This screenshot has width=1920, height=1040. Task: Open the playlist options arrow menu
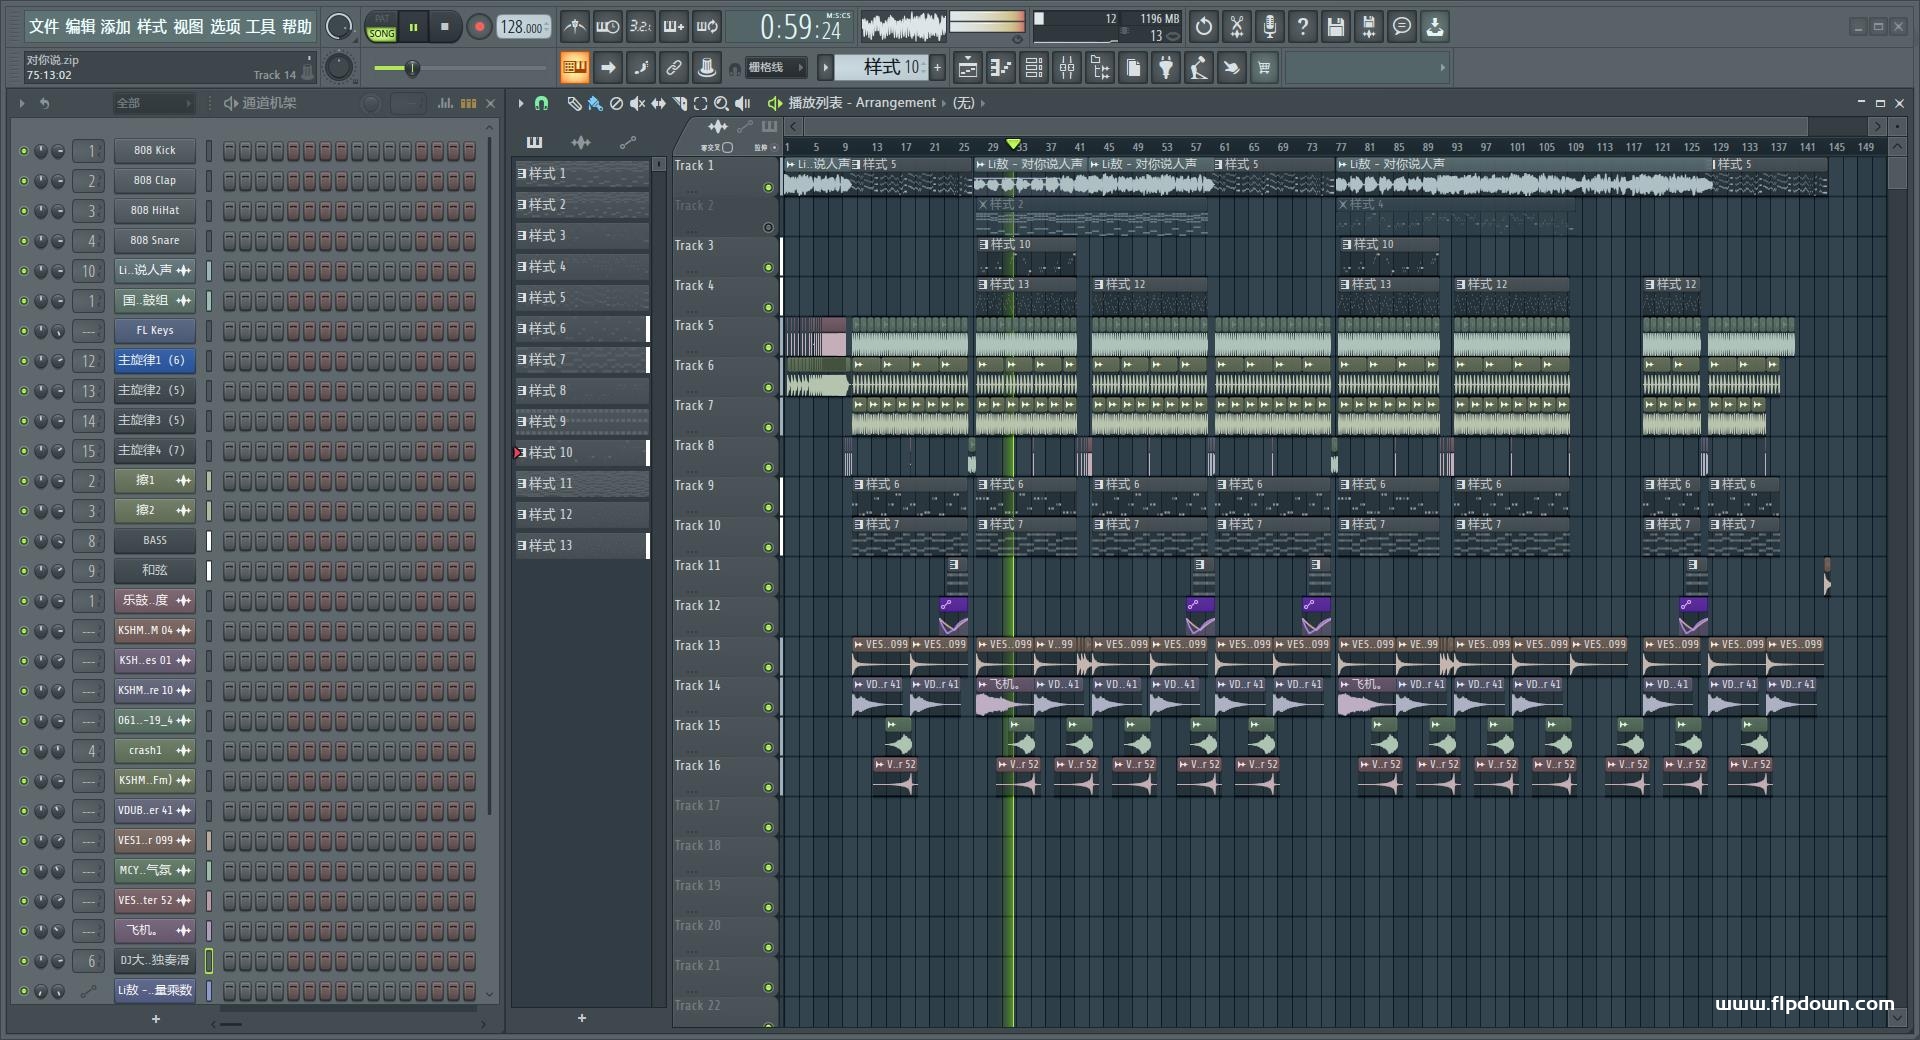[x=521, y=103]
